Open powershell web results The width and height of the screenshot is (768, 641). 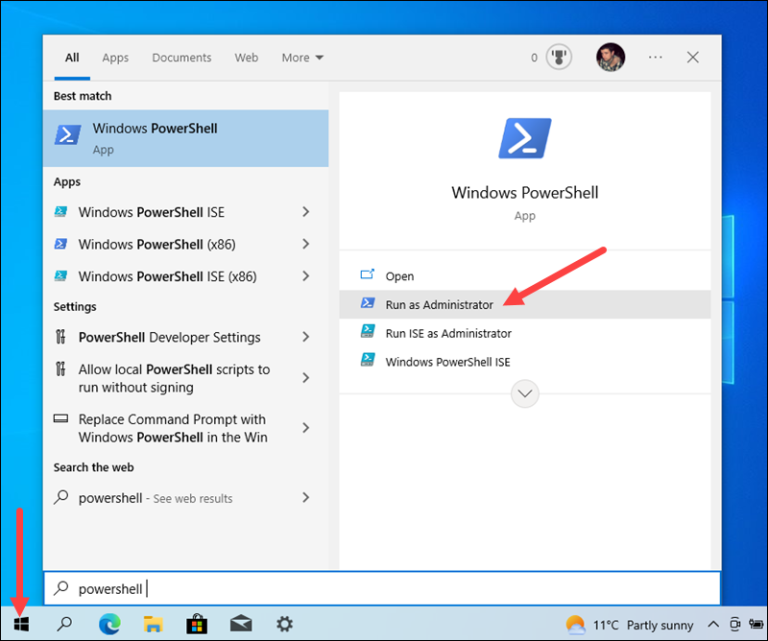click(186, 498)
